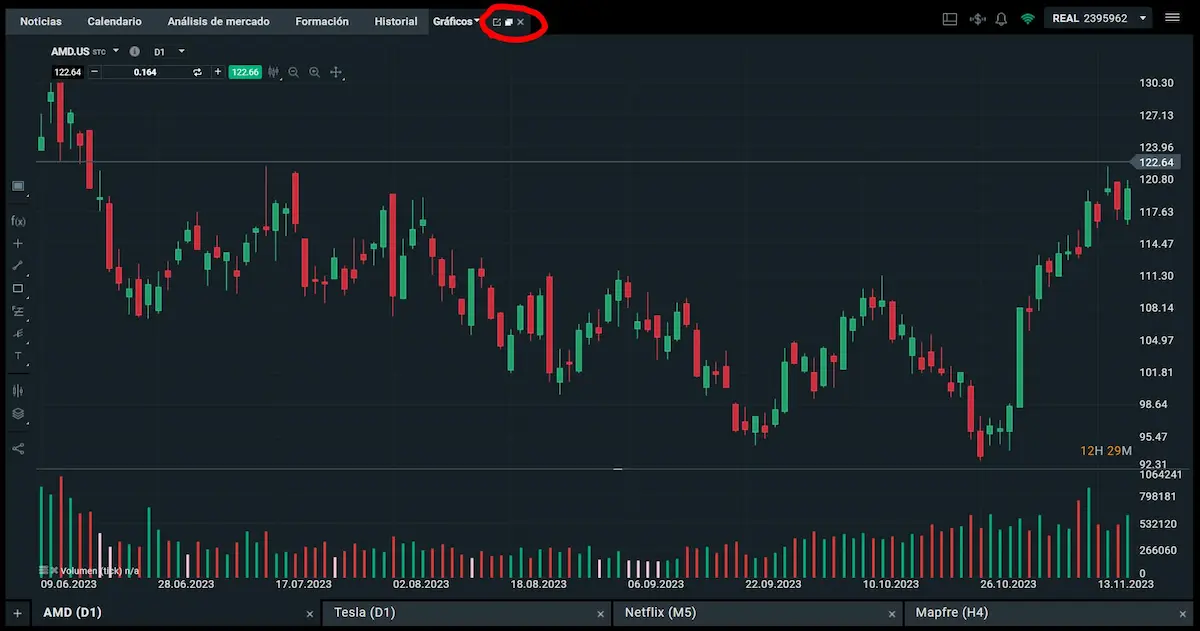
Task: Open the drawing line tool
Action: [x=18, y=266]
